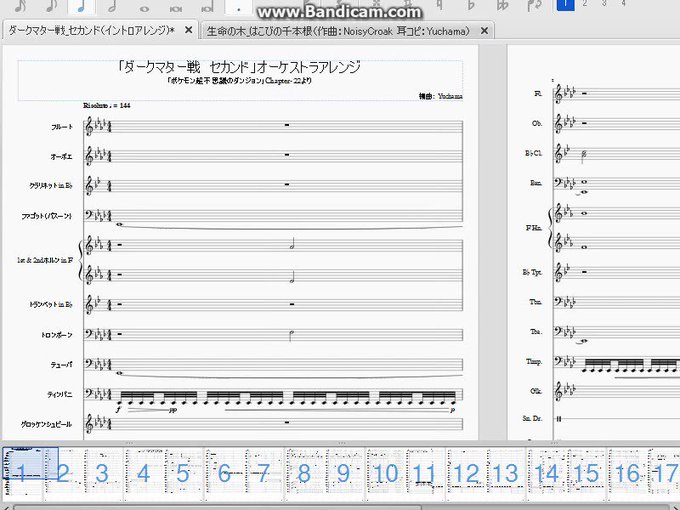Jump to page 1 in the navigator
This screenshot has height=510, width=680.
point(22,473)
